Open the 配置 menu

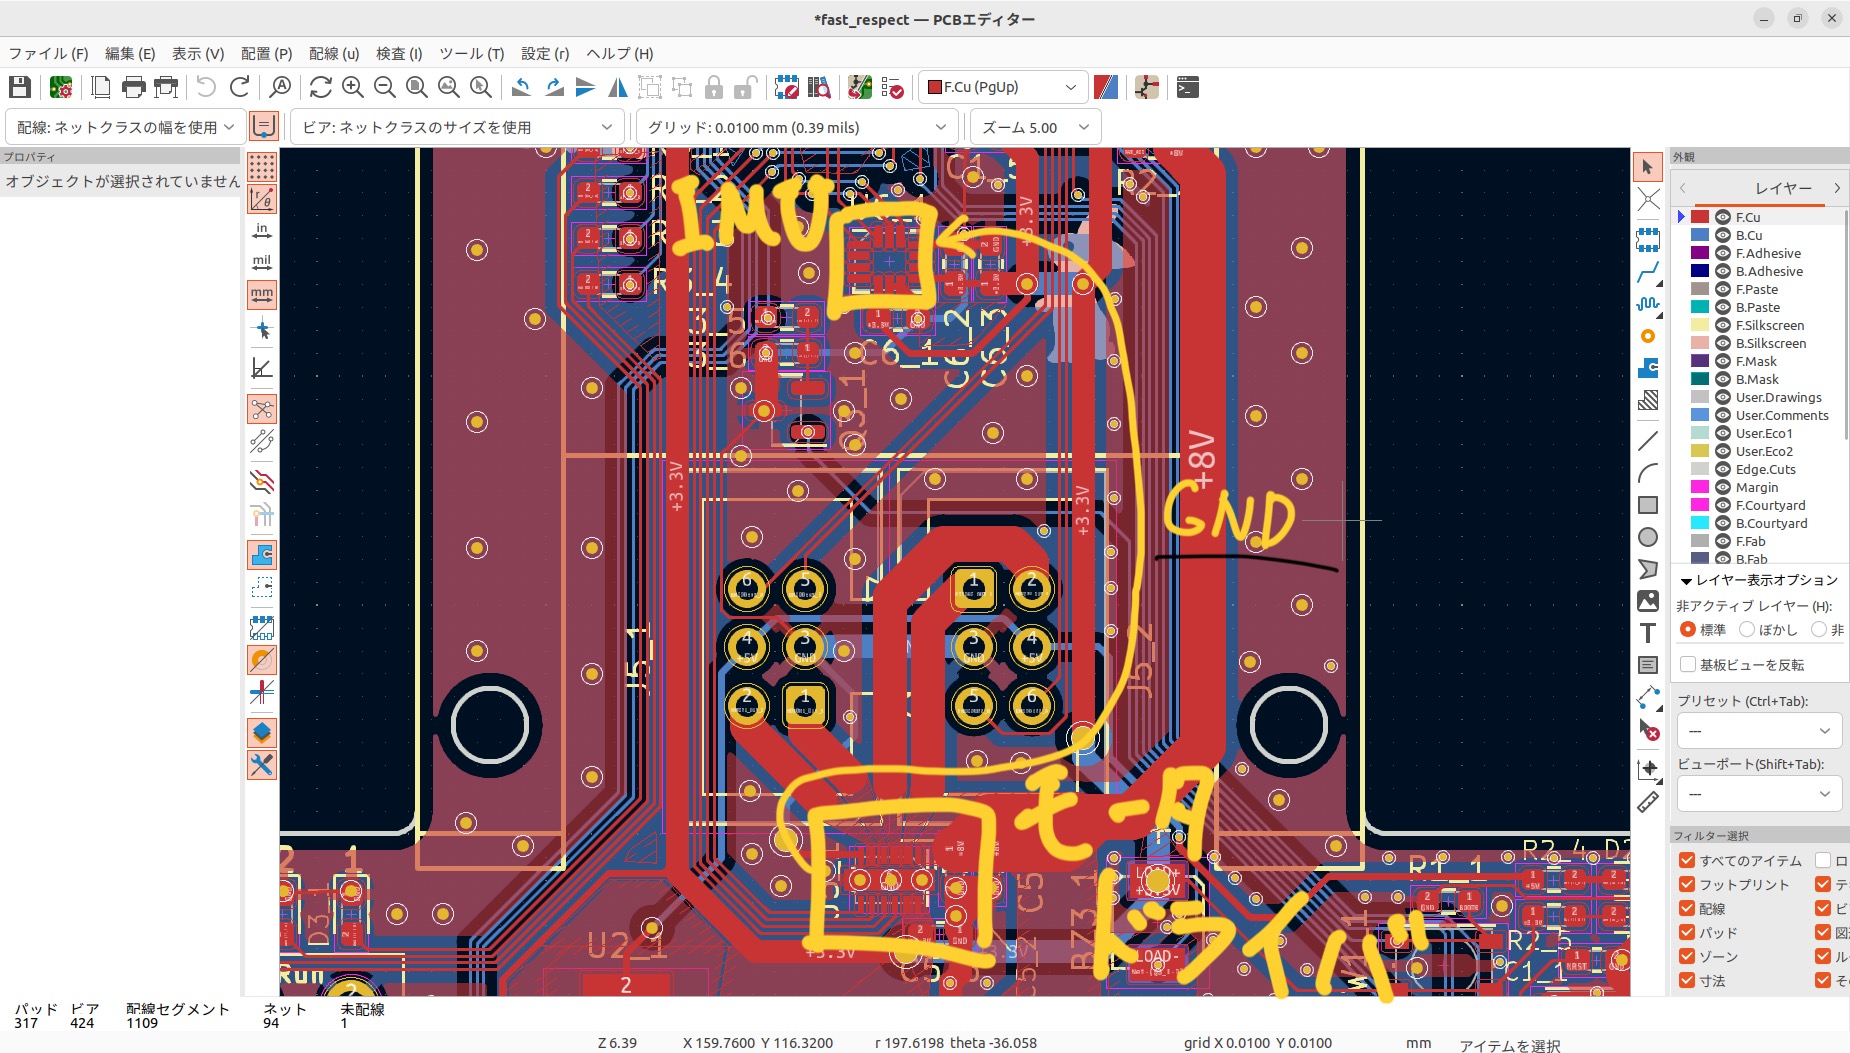click(x=266, y=54)
